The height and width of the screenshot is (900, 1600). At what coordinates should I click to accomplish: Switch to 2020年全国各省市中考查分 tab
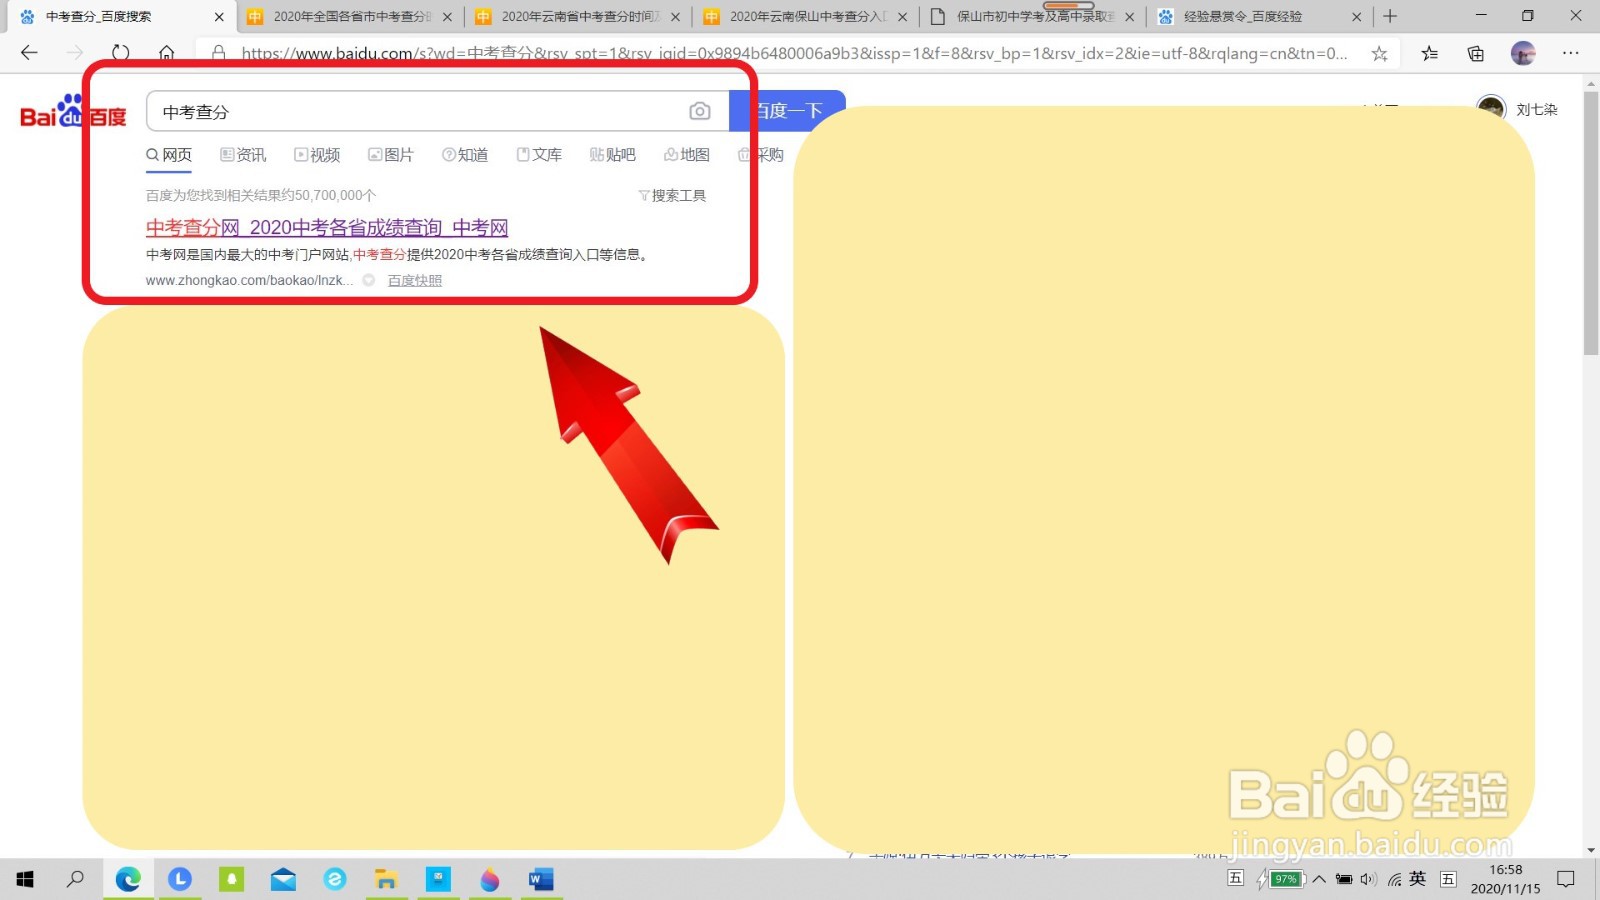pos(349,16)
